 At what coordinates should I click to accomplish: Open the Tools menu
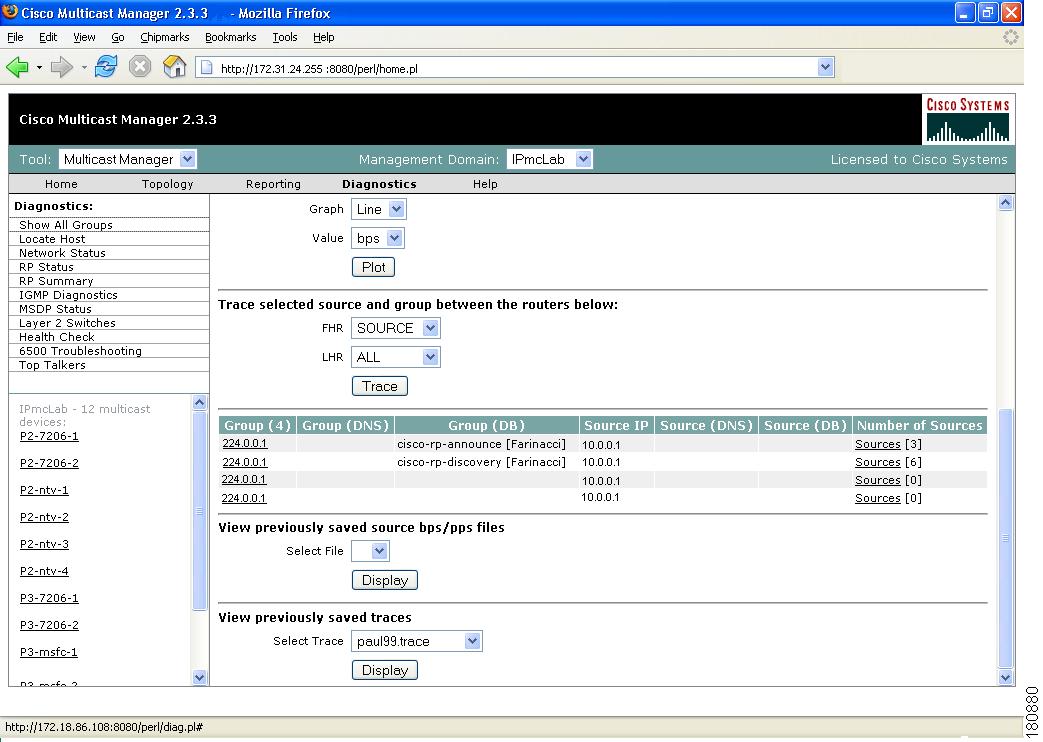[x=285, y=37]
